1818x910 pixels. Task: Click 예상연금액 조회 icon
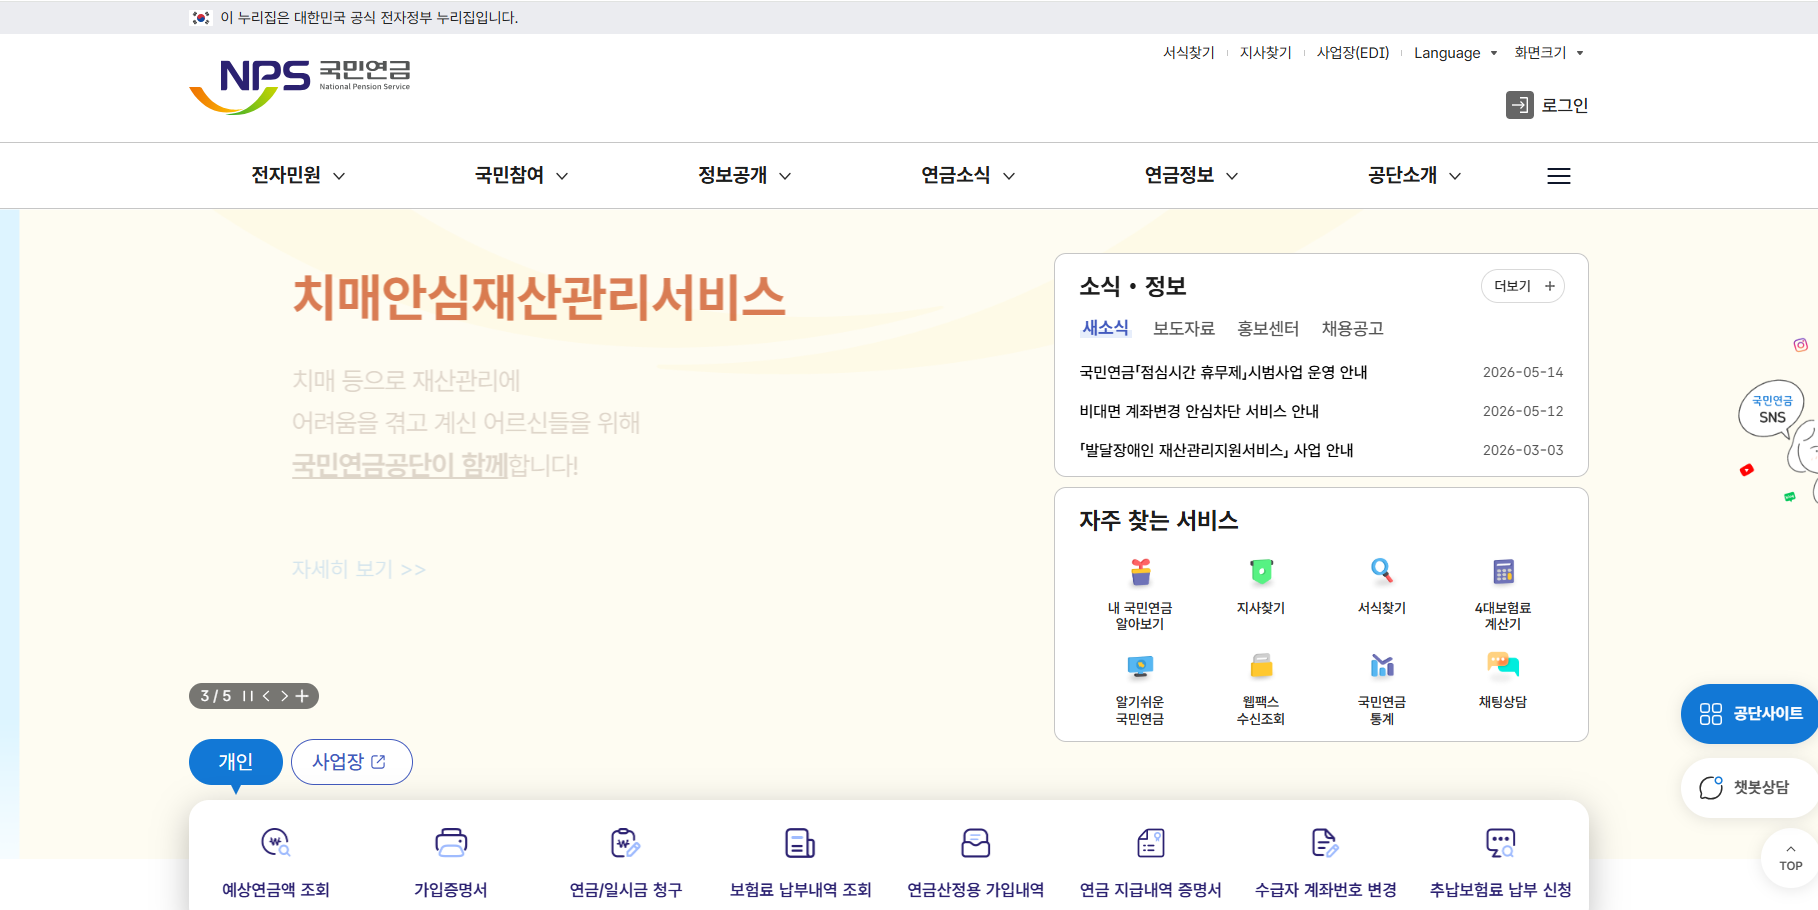click(x=275, y=843)
